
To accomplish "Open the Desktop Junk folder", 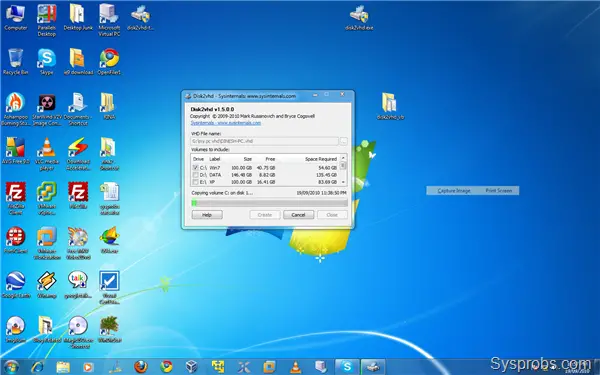I will (x=78, y=17).
